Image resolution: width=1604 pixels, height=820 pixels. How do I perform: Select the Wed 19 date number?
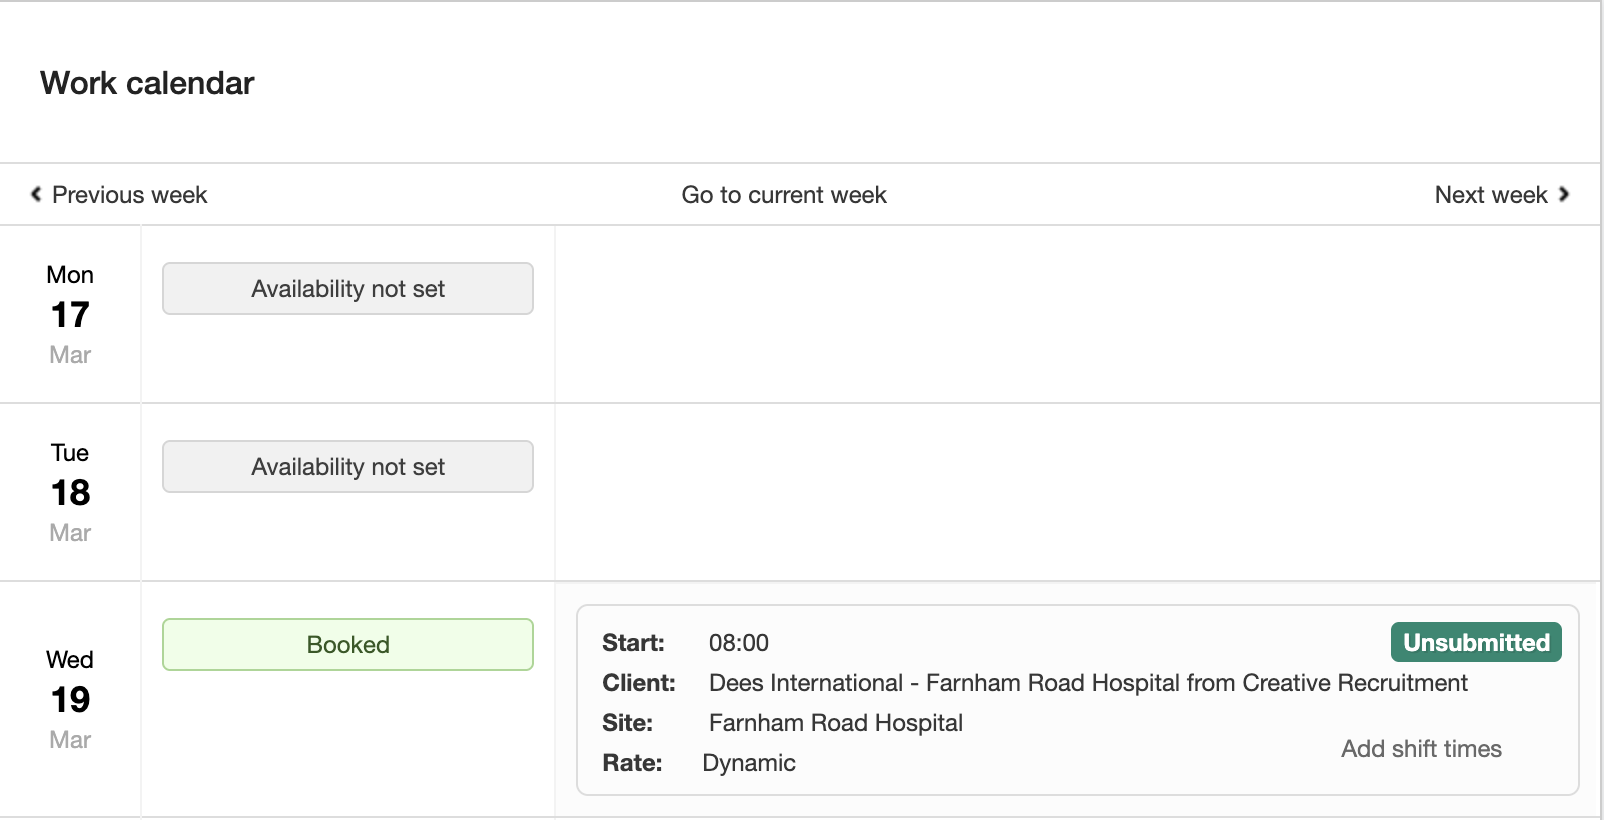[70, 700]
